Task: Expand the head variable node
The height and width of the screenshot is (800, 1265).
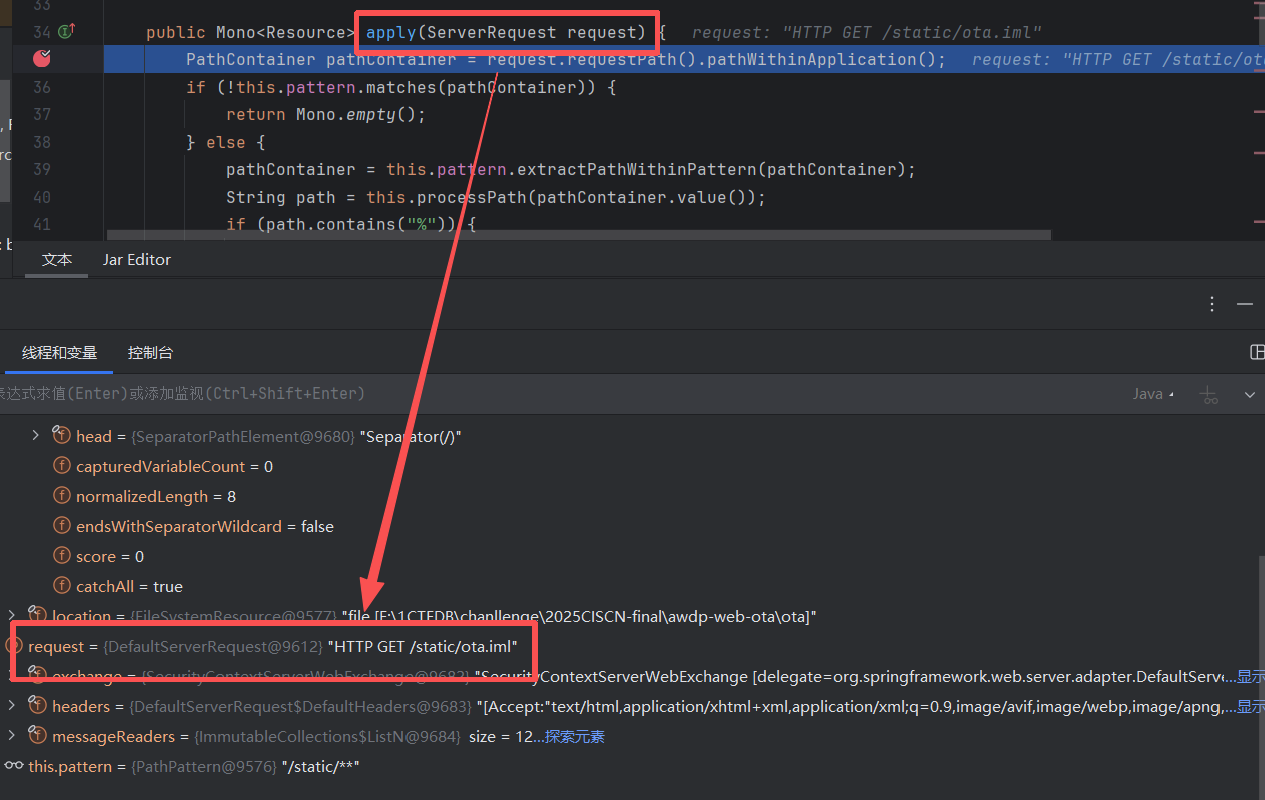Action: click(36, 435)
